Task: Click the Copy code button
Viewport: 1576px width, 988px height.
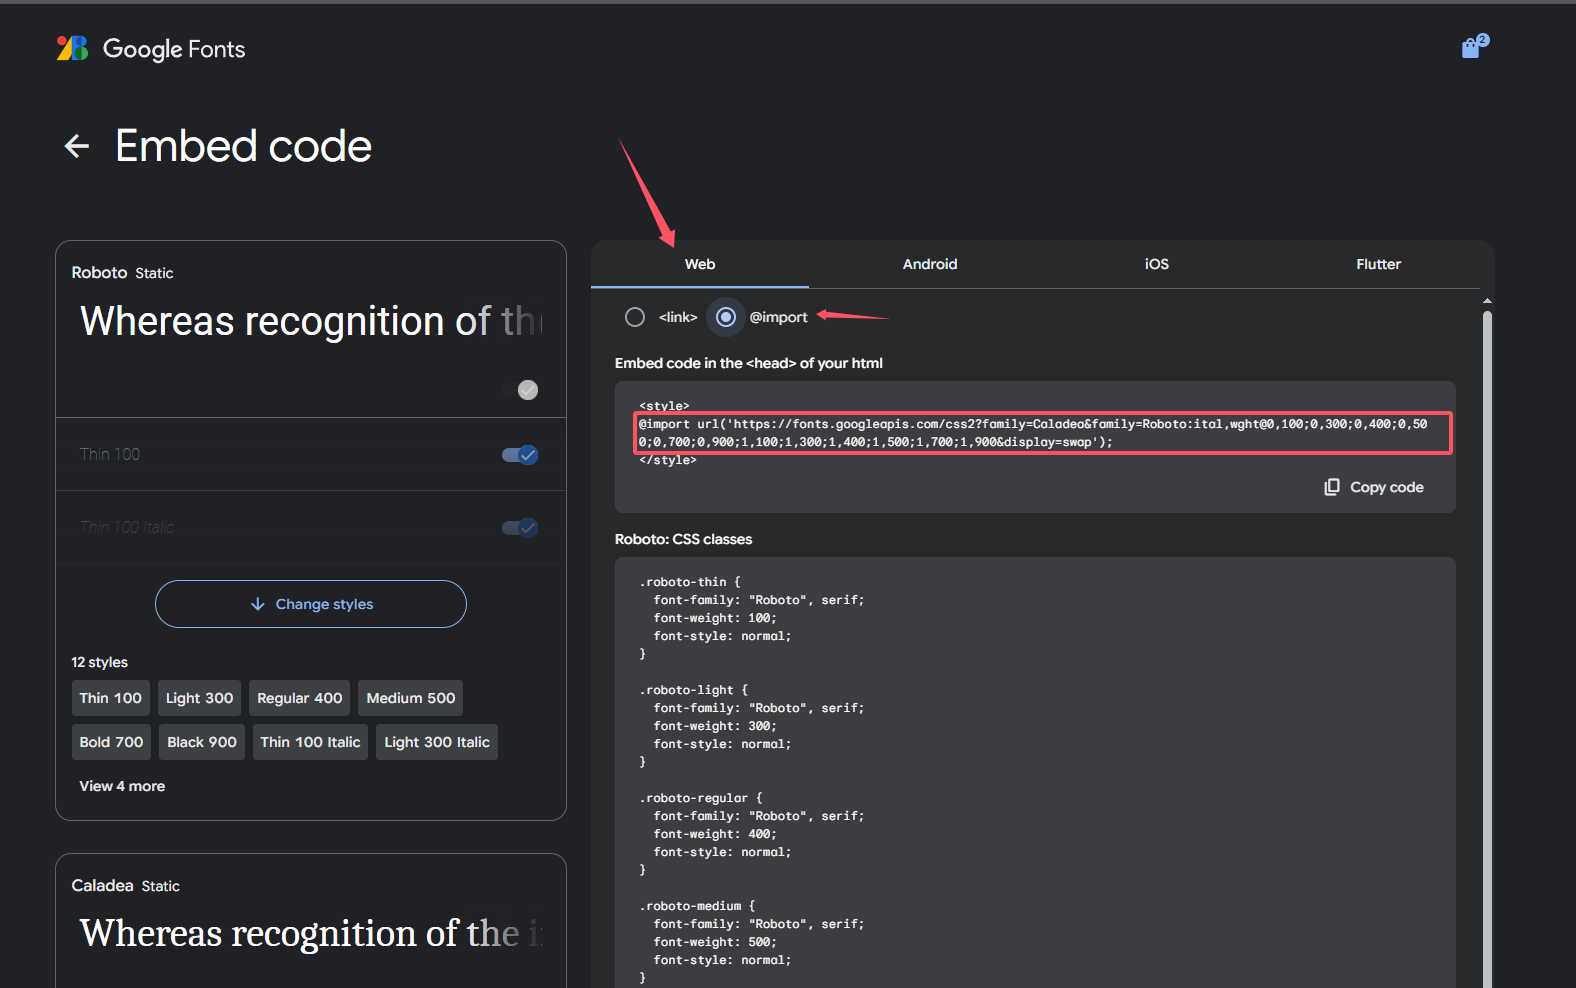Action: [x=1374, y=487]
